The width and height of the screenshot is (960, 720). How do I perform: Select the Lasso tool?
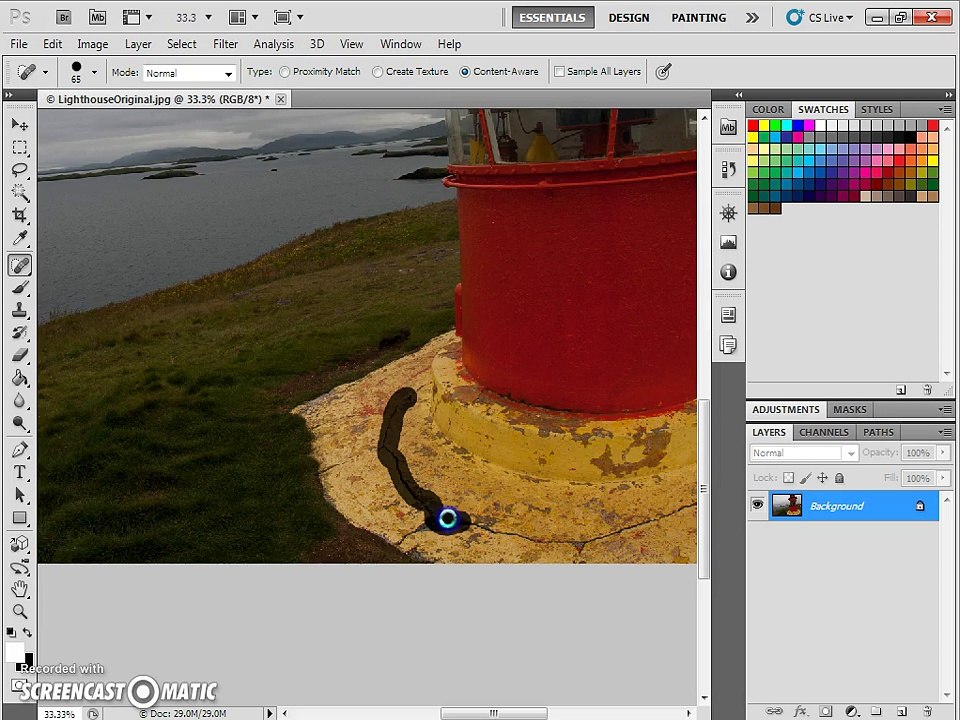point(20,170)
